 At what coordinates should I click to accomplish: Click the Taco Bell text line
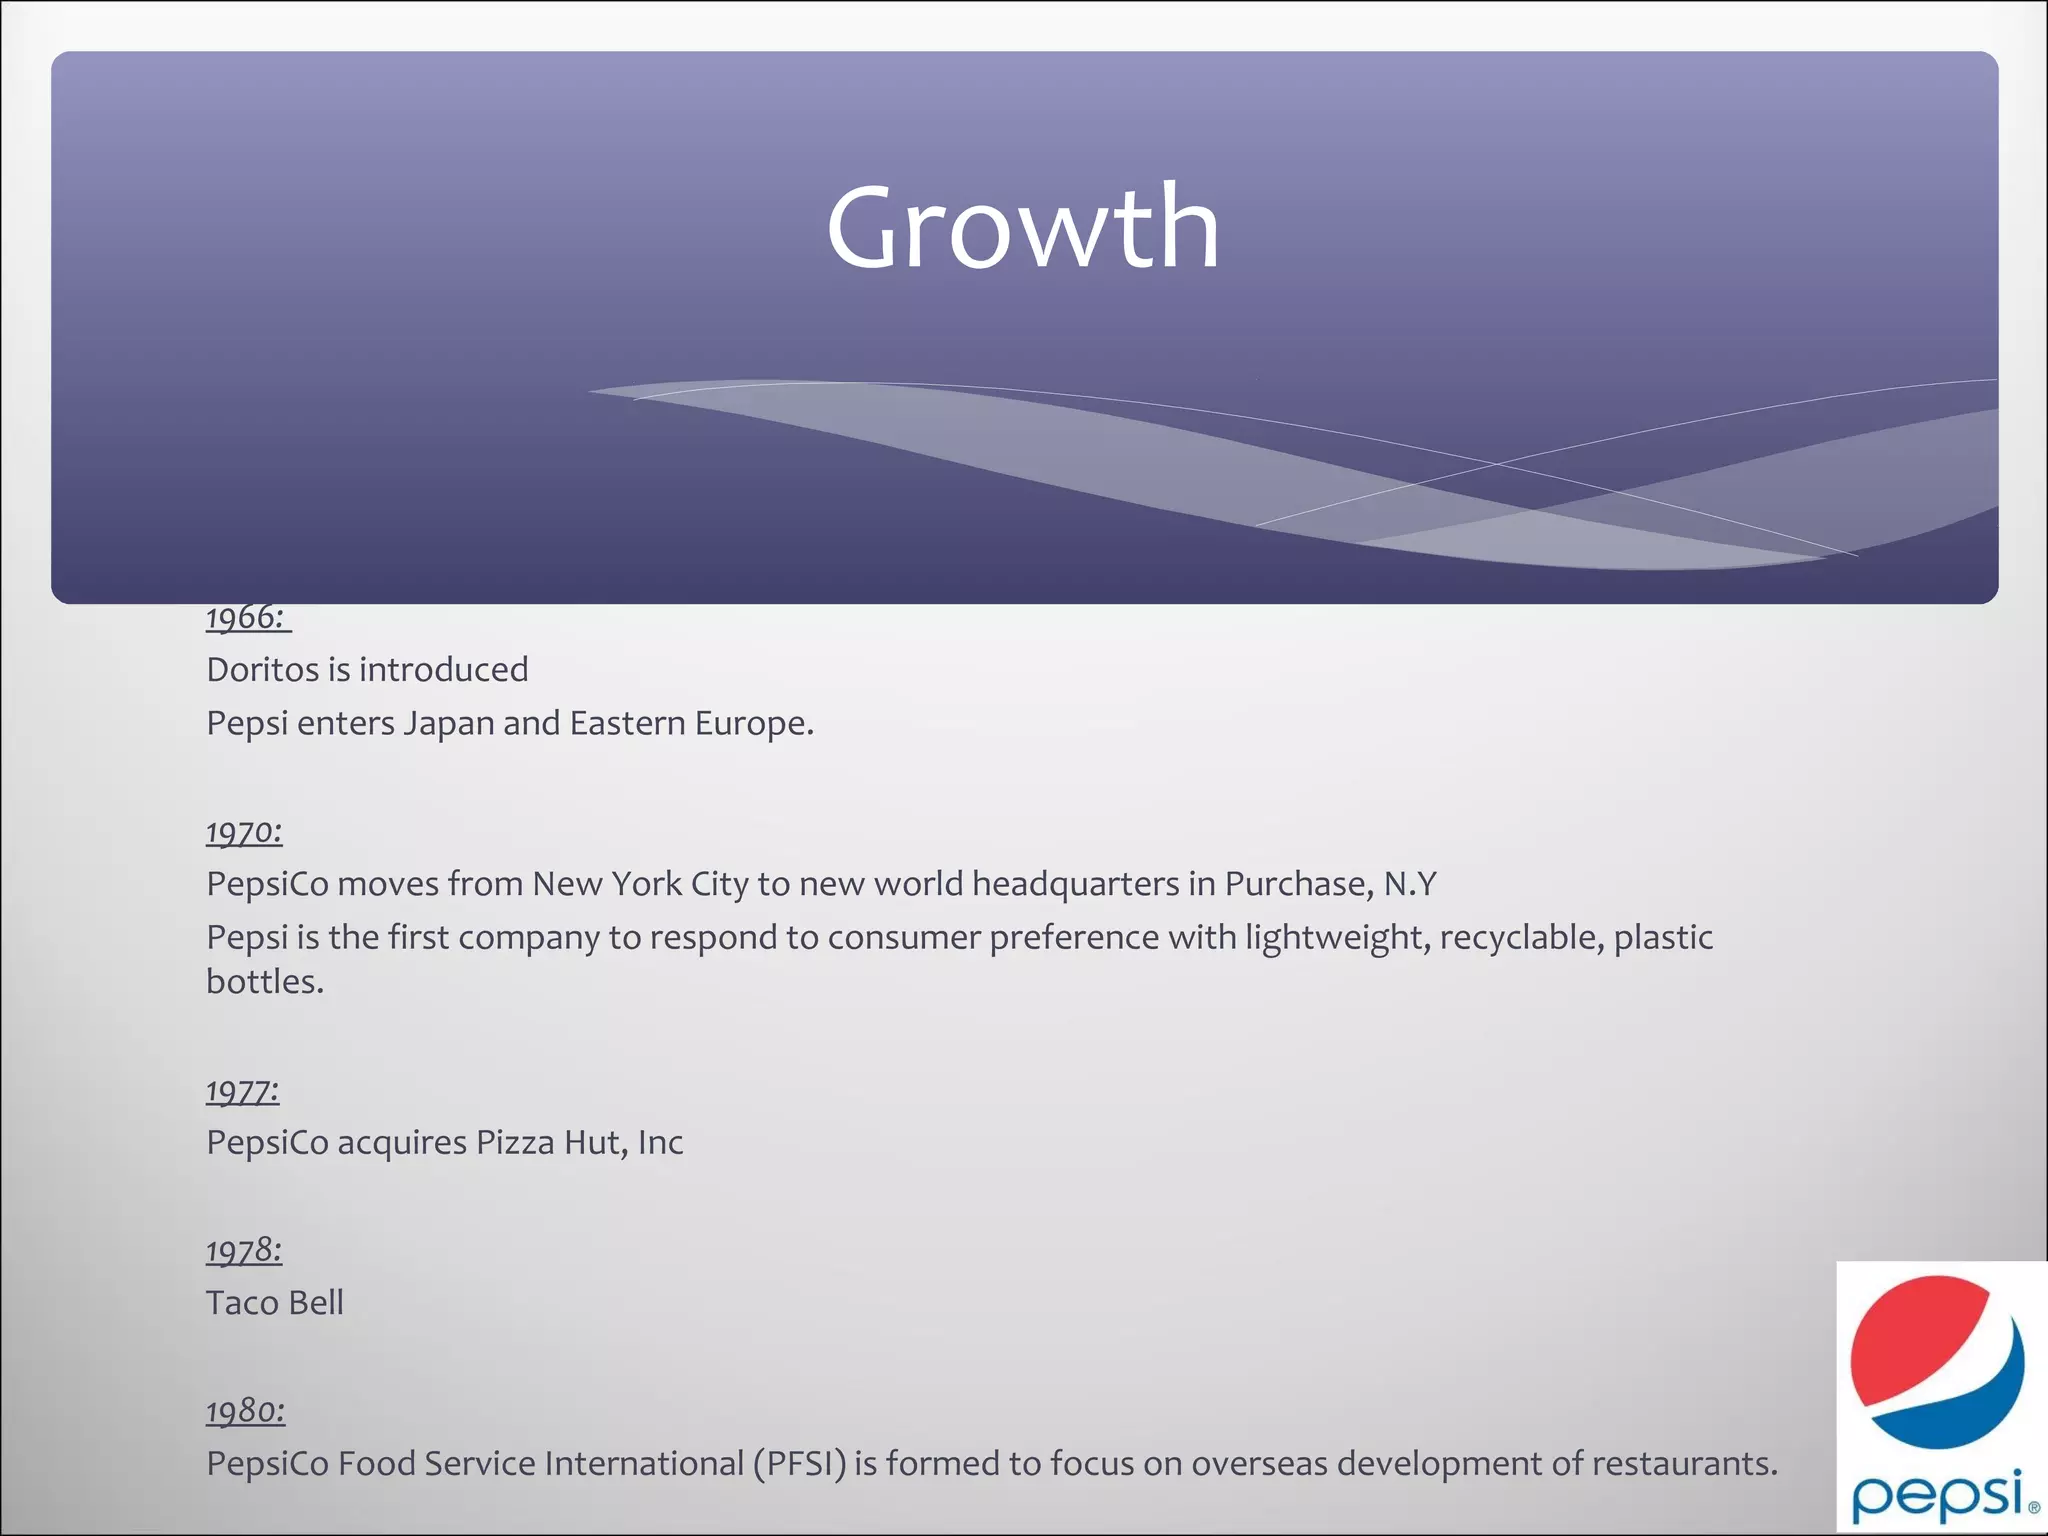coord(275,1303)
